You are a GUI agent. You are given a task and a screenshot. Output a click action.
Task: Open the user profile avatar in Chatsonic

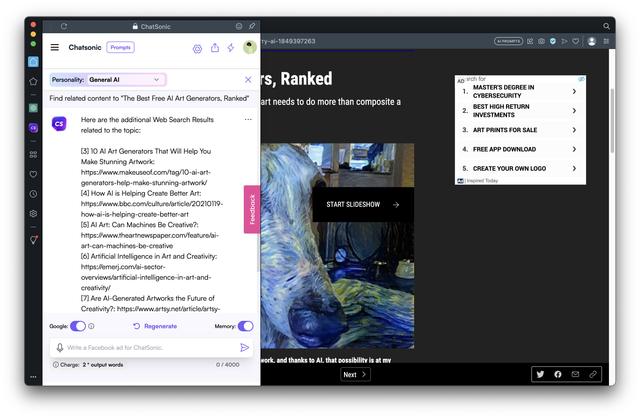point(249,47)
